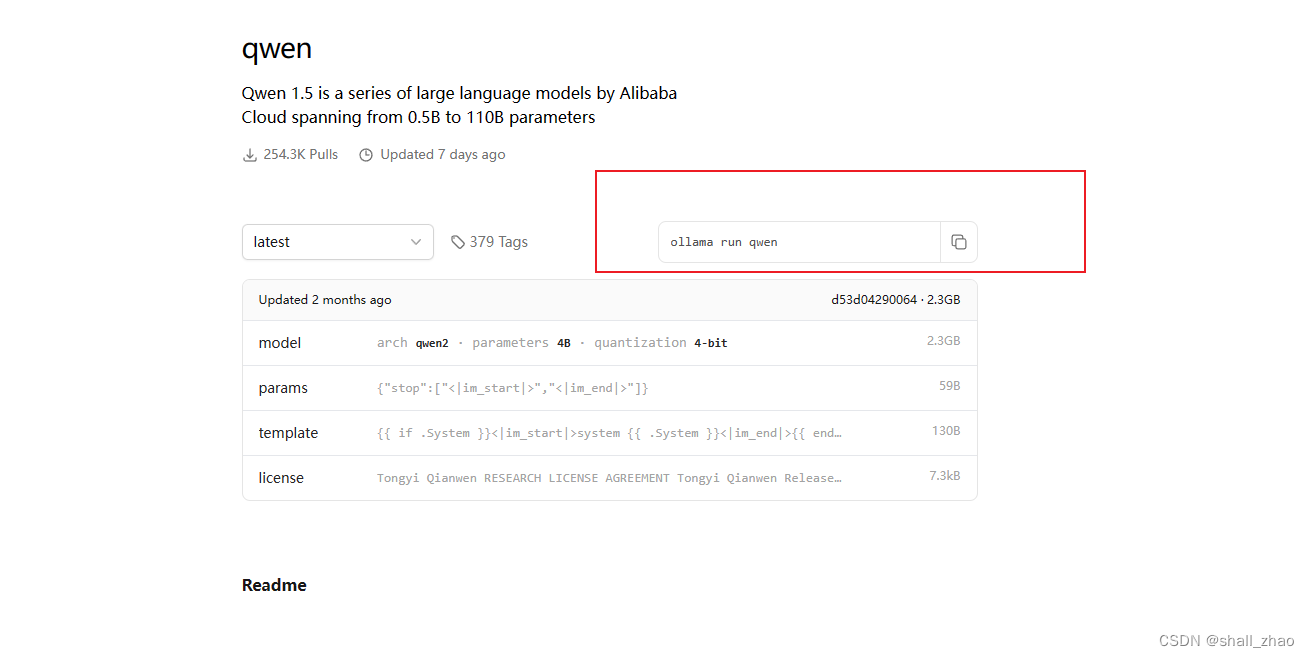Click the 2.3GB size value in model row
Screen dimensions: 1309x657
[x=944, y=341]
